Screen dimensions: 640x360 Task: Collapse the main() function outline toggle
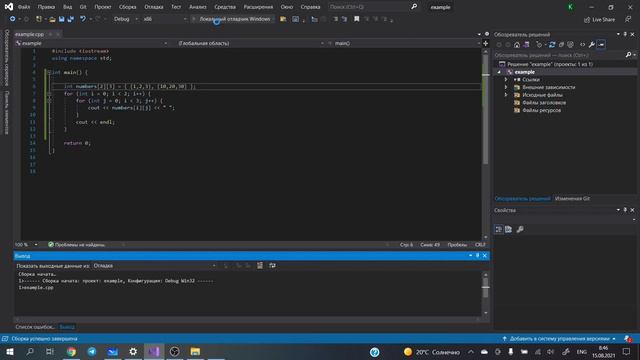point(49,72)
